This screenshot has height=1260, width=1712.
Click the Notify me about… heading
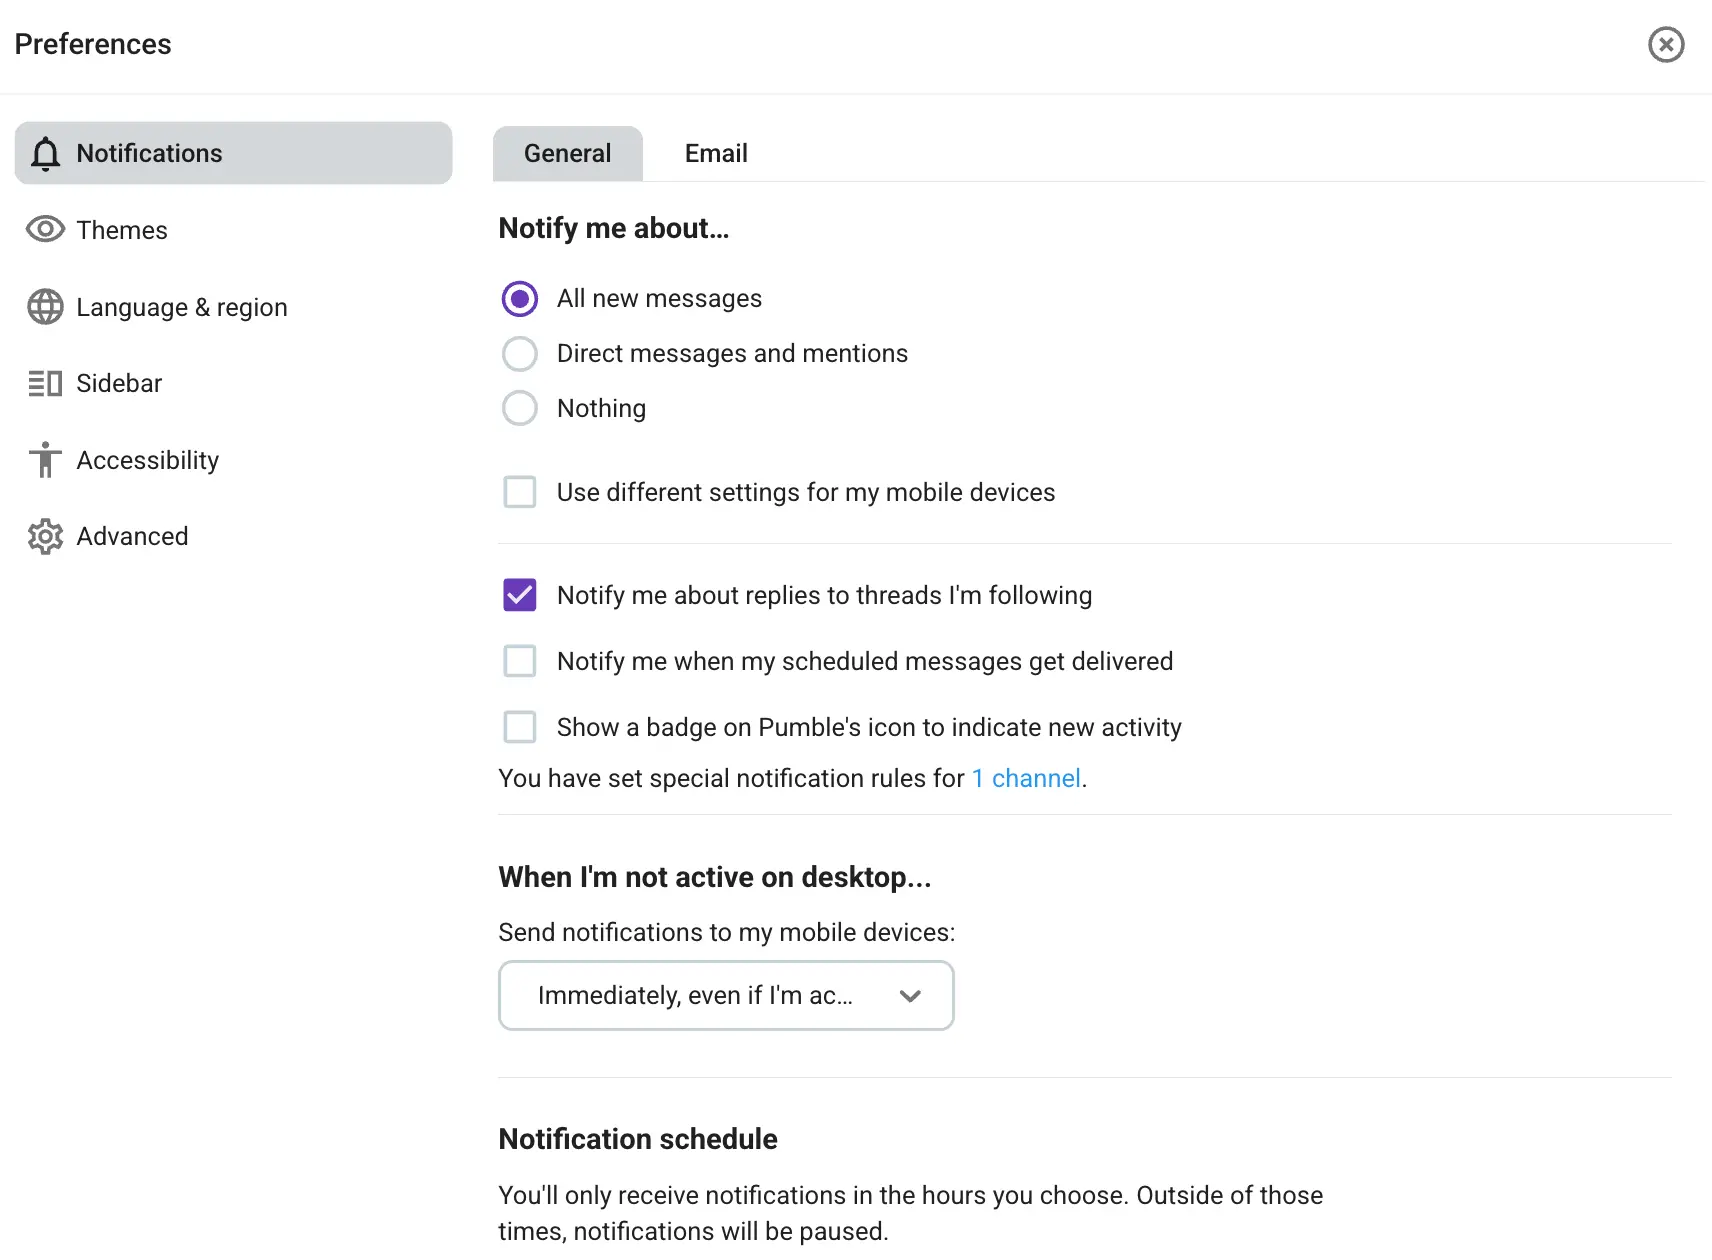click(x=614, y=229)
